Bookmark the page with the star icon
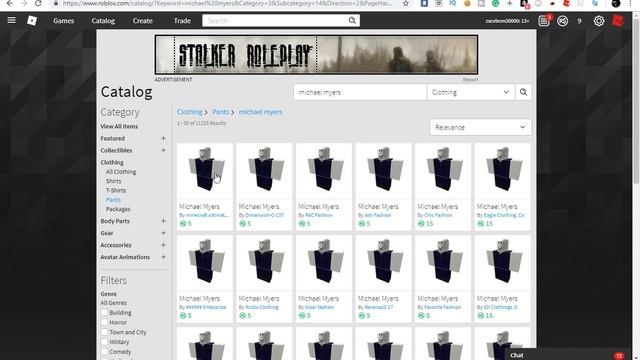The width and height of the screenshot is (640, 360). (406, 4)
